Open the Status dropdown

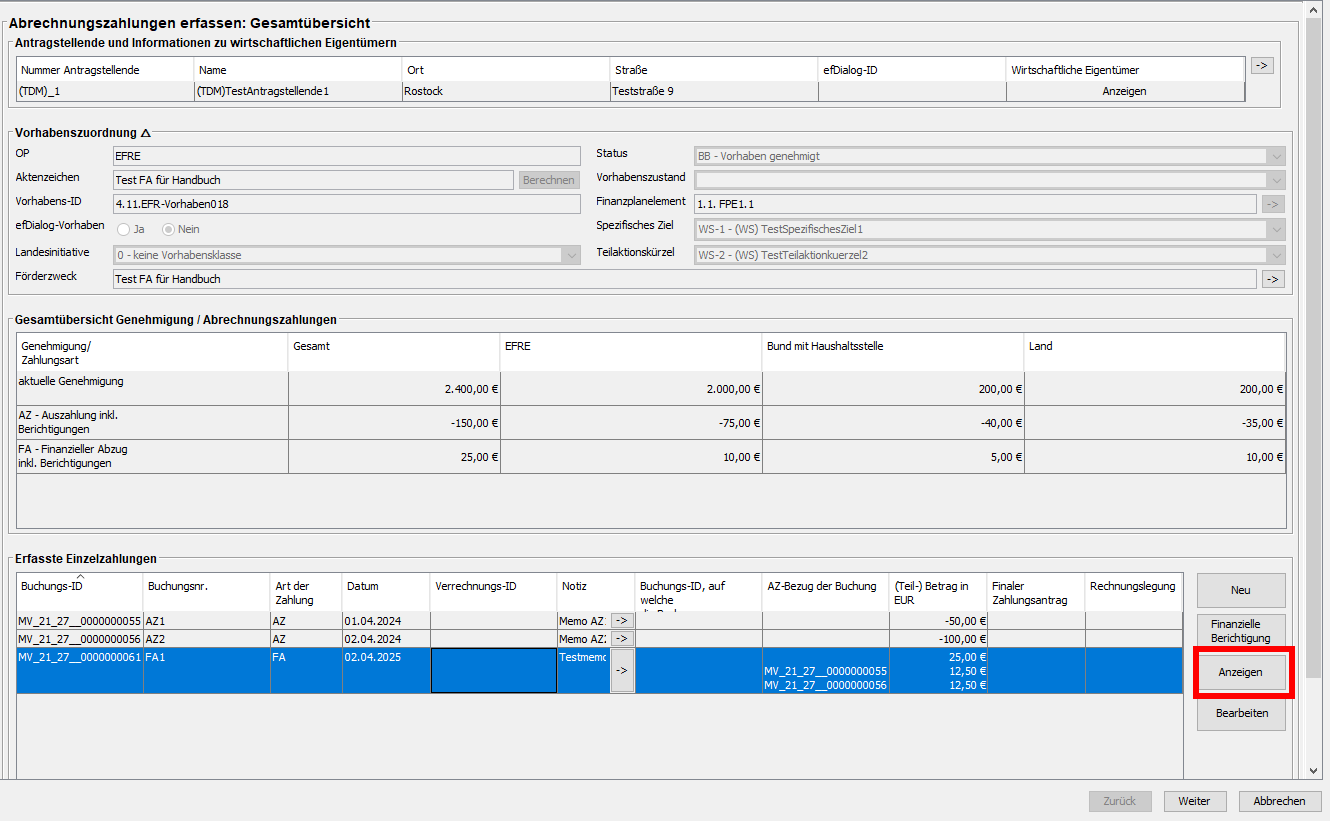[1274, 156]
